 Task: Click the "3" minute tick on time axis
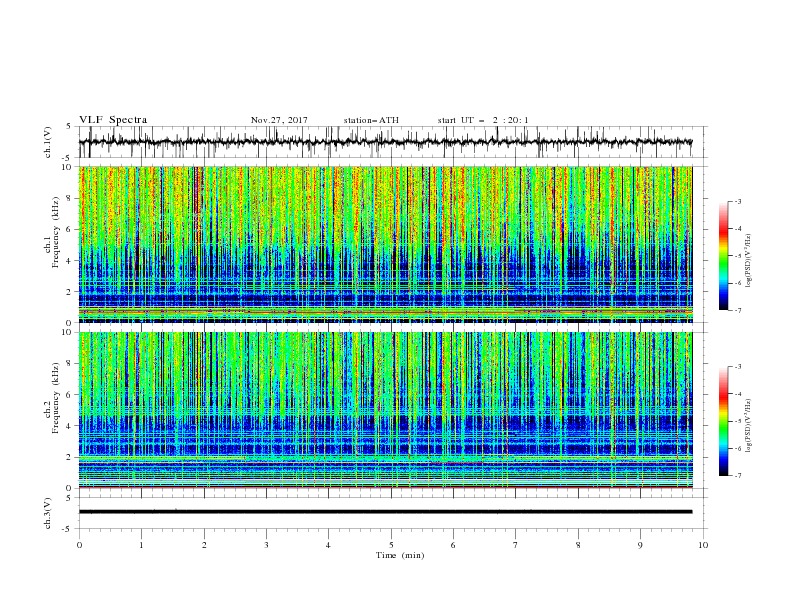click(x=266, y=545)
